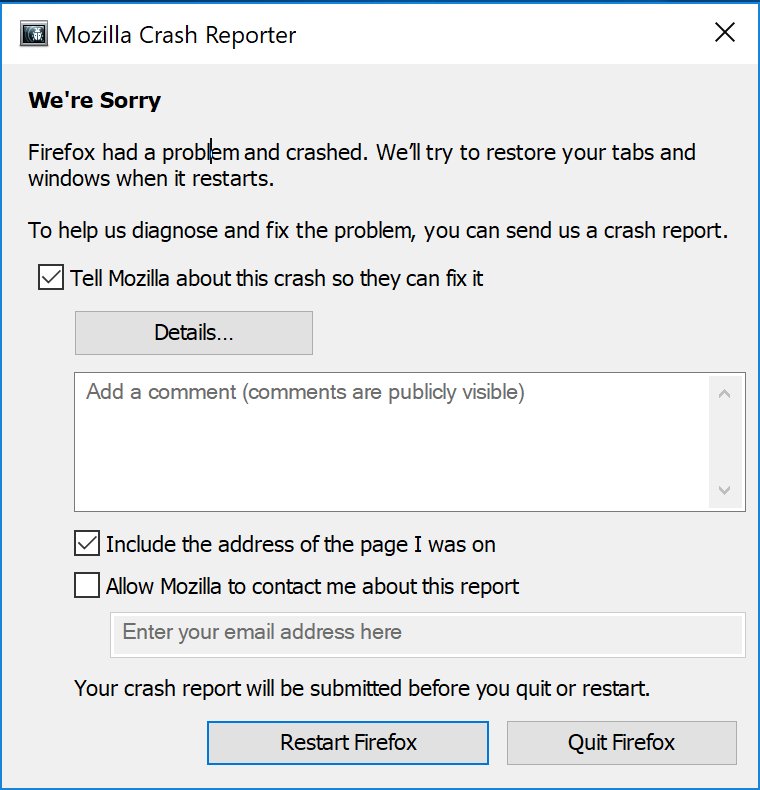Uncheck the Tell Mozilla about this crash box
This screenshot has width=760, height=790.
[50, 277]
